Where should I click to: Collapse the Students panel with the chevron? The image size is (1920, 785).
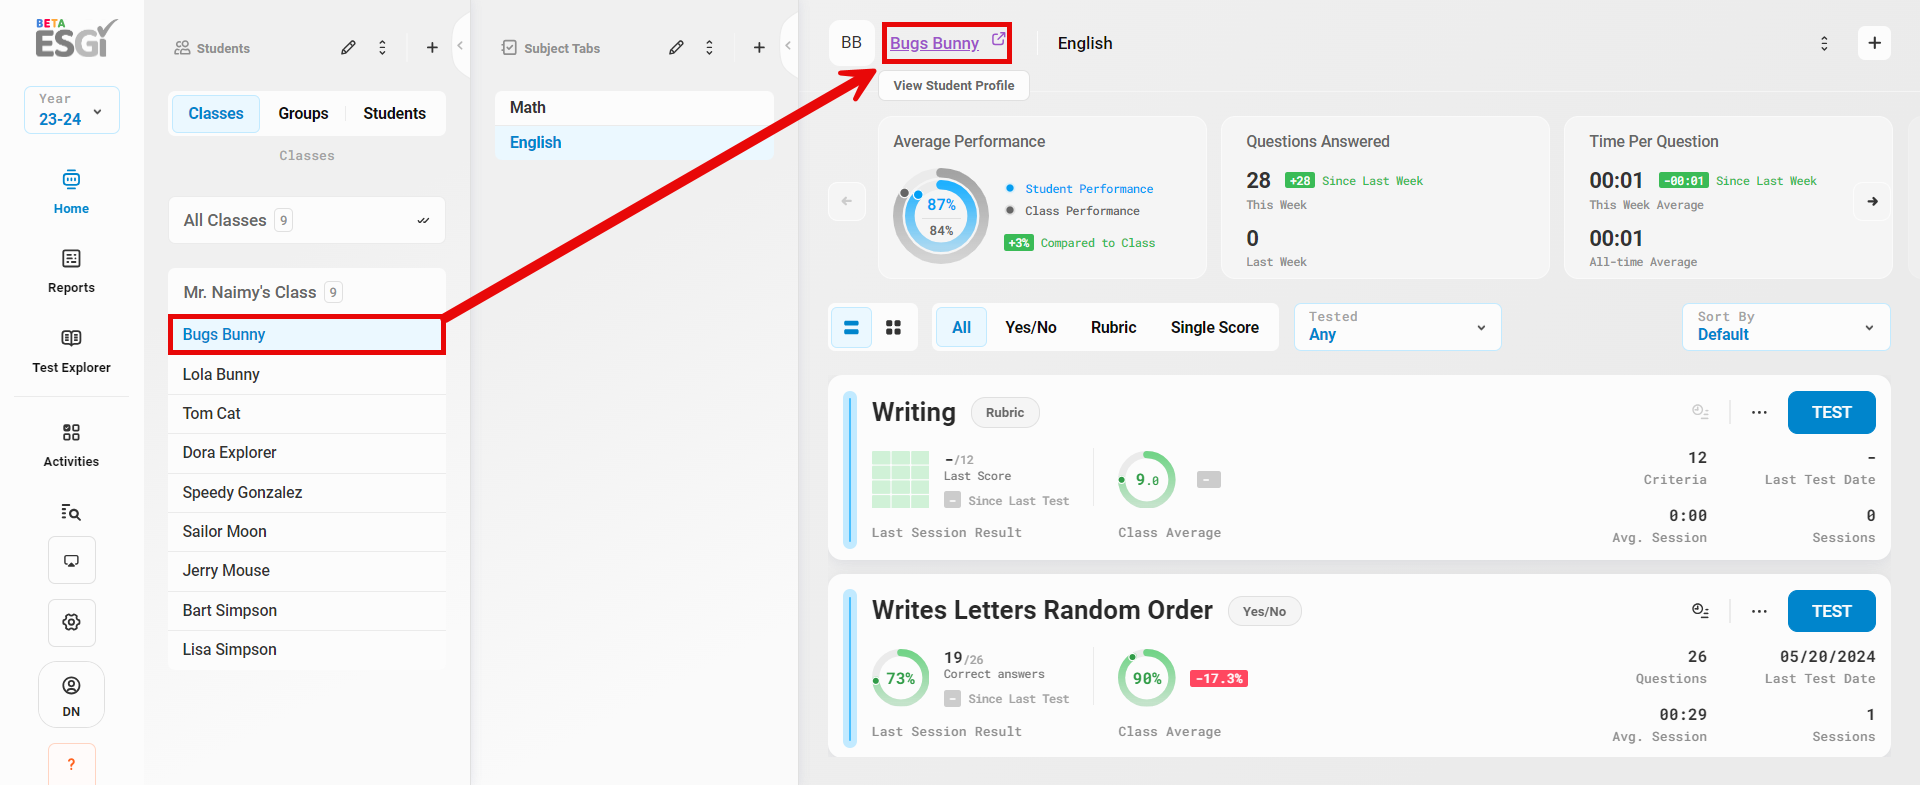pyautogui.click(x=460, y=46)
